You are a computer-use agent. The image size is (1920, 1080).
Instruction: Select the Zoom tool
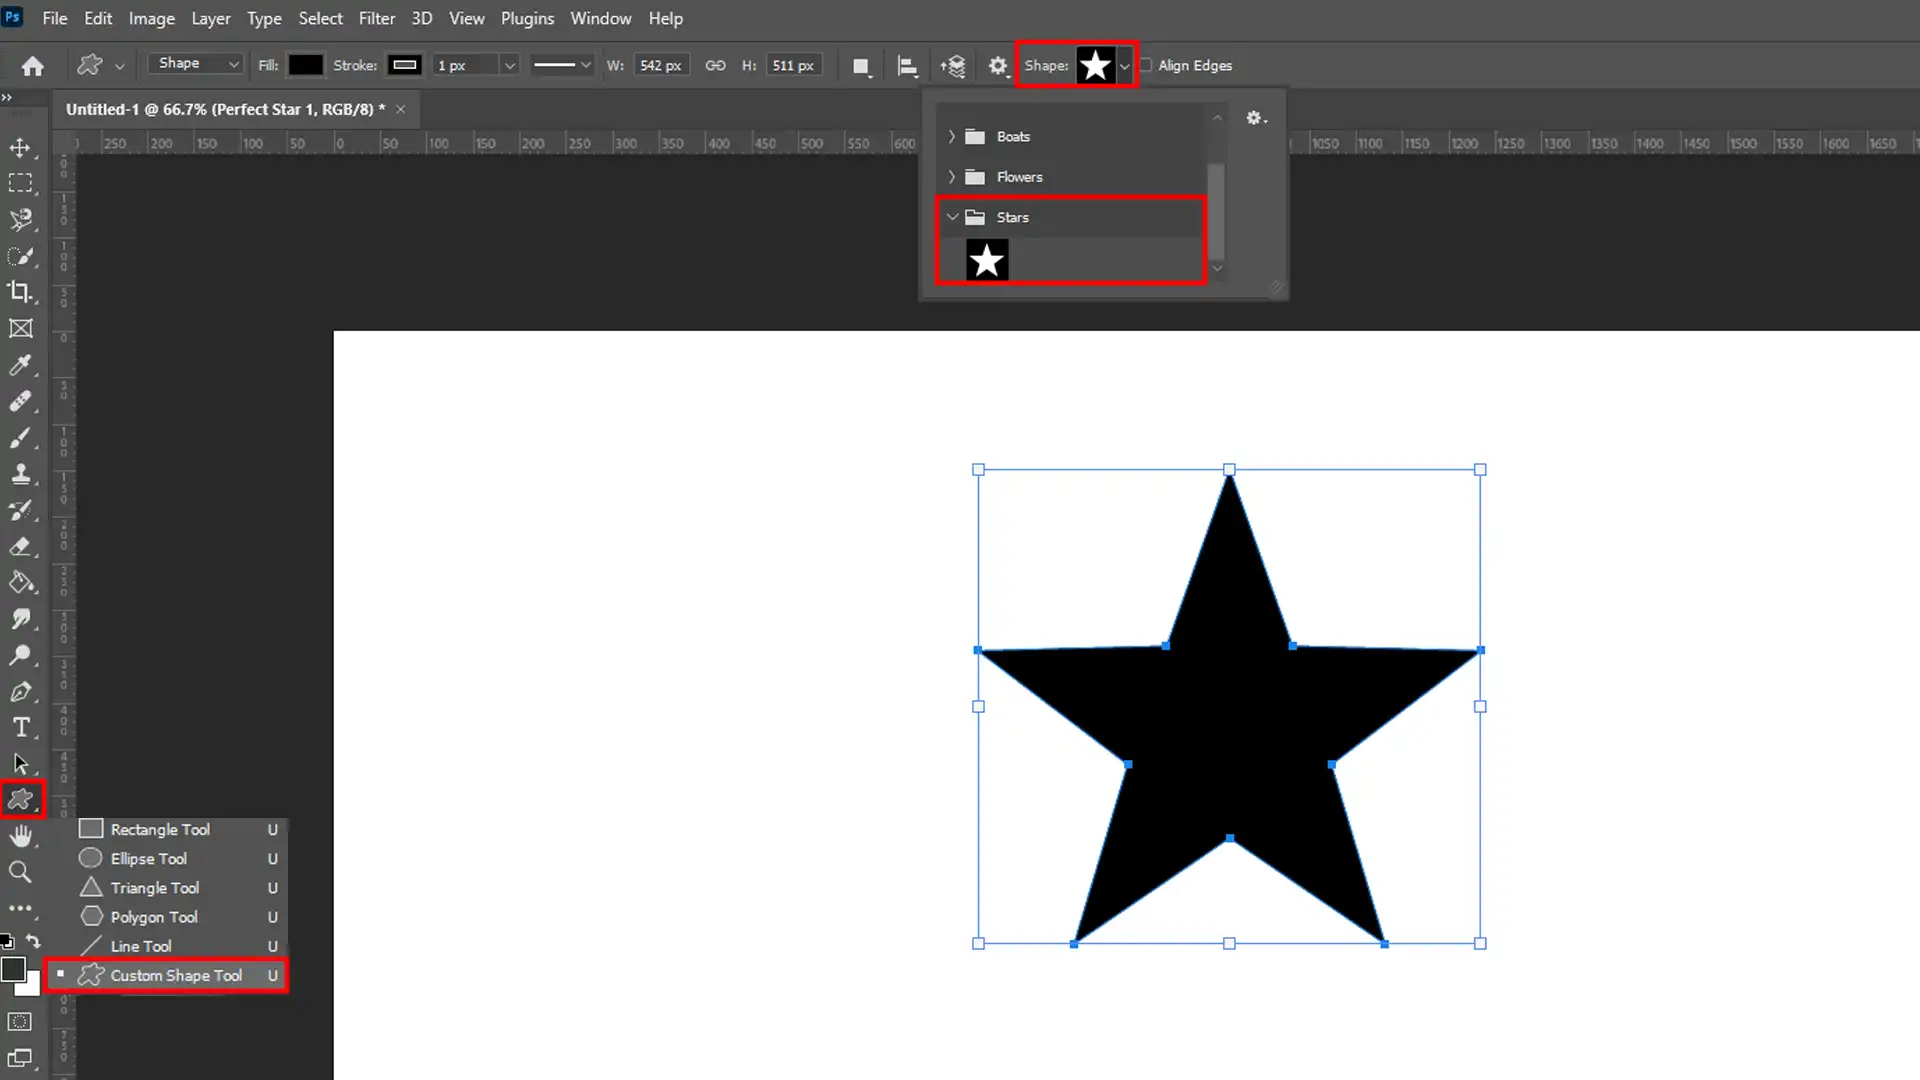[x=20, y=872]
